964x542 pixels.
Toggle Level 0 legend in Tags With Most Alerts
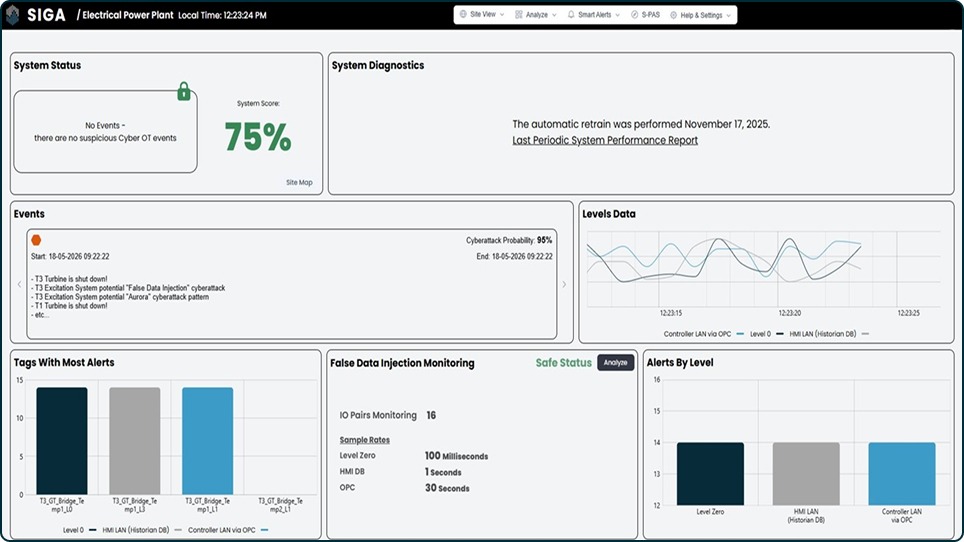[x=79, y=530]
